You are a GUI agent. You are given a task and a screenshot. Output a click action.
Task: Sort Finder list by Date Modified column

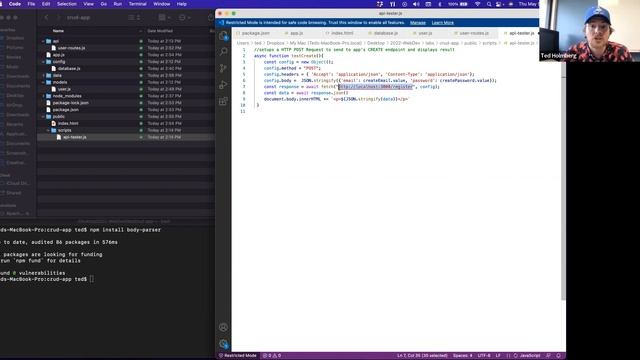(x=160, y=31)
